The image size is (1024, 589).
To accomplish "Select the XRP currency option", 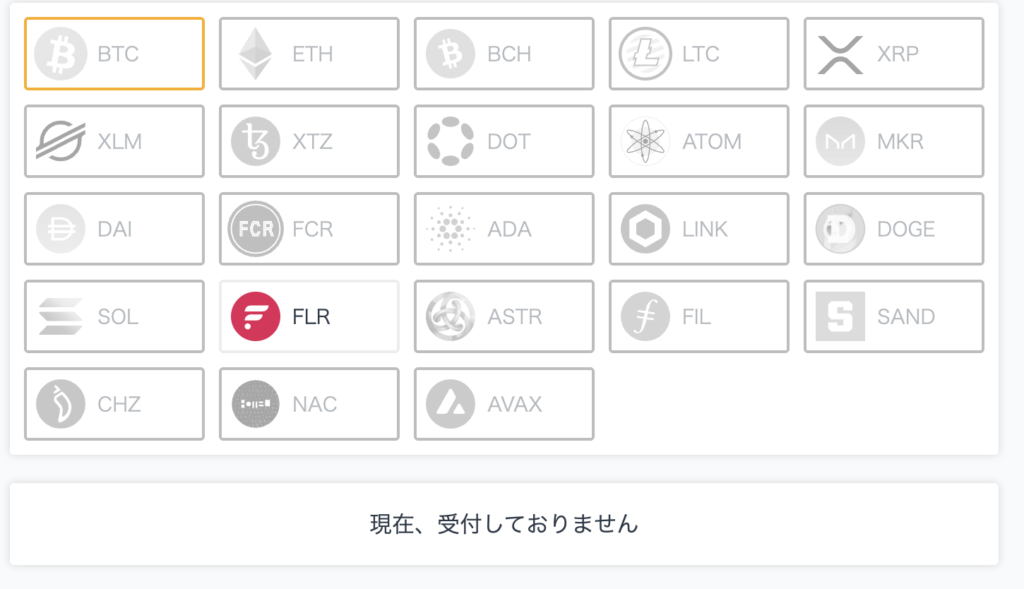I will [x=893, y=54].
